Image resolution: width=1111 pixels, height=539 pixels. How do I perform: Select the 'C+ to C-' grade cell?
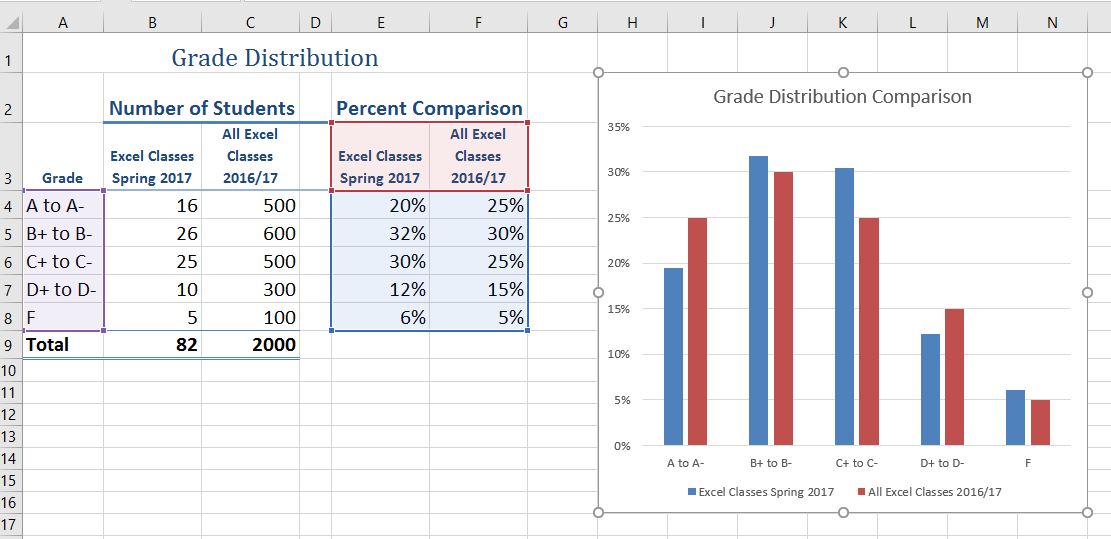point(63,261)
